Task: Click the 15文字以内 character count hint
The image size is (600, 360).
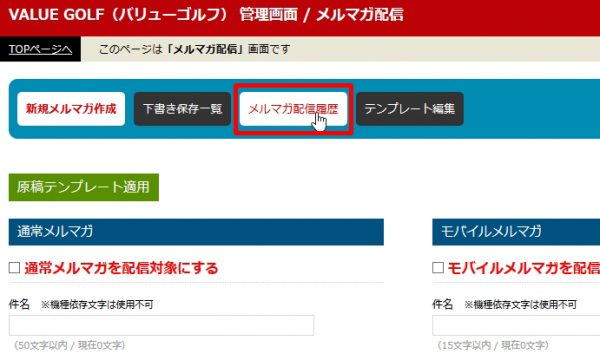Action: point(493,345)
